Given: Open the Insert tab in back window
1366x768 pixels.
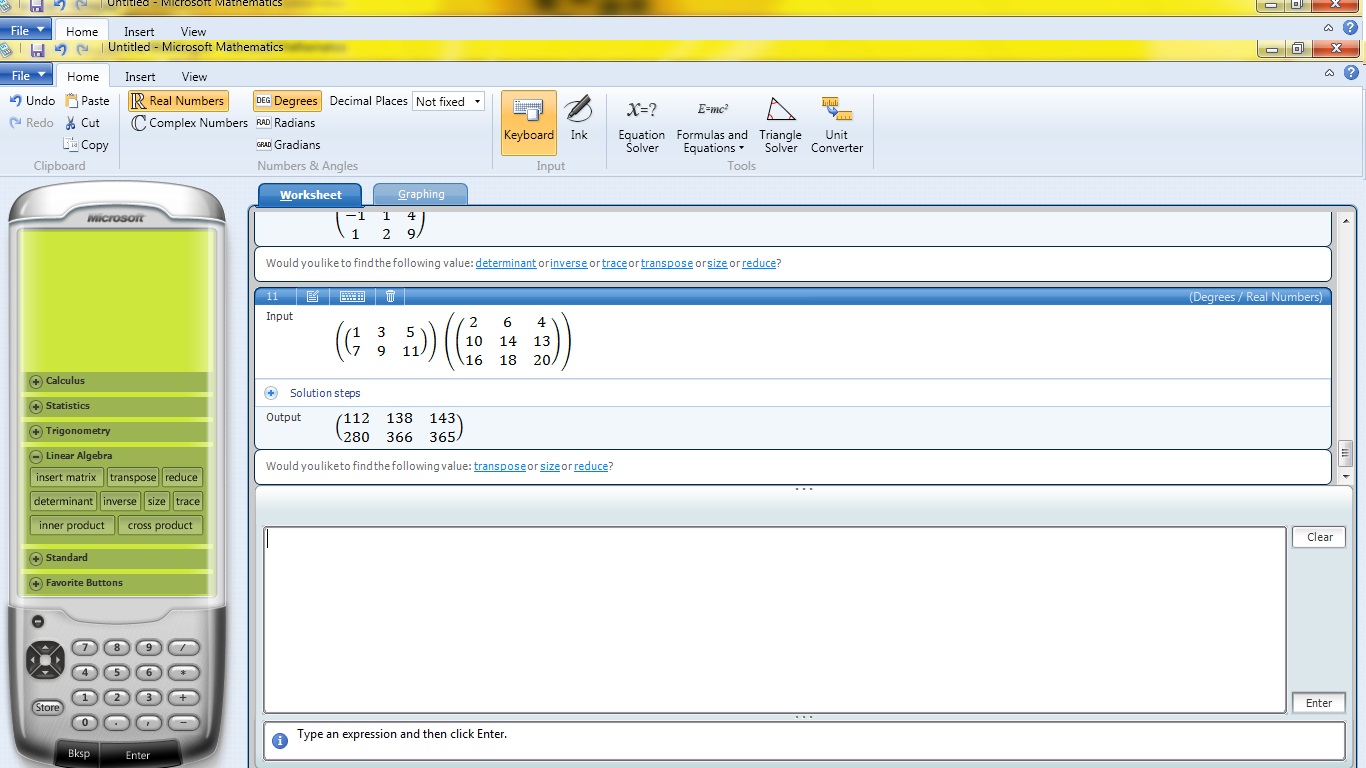Looking at the screenshot, I should (139, 31).
